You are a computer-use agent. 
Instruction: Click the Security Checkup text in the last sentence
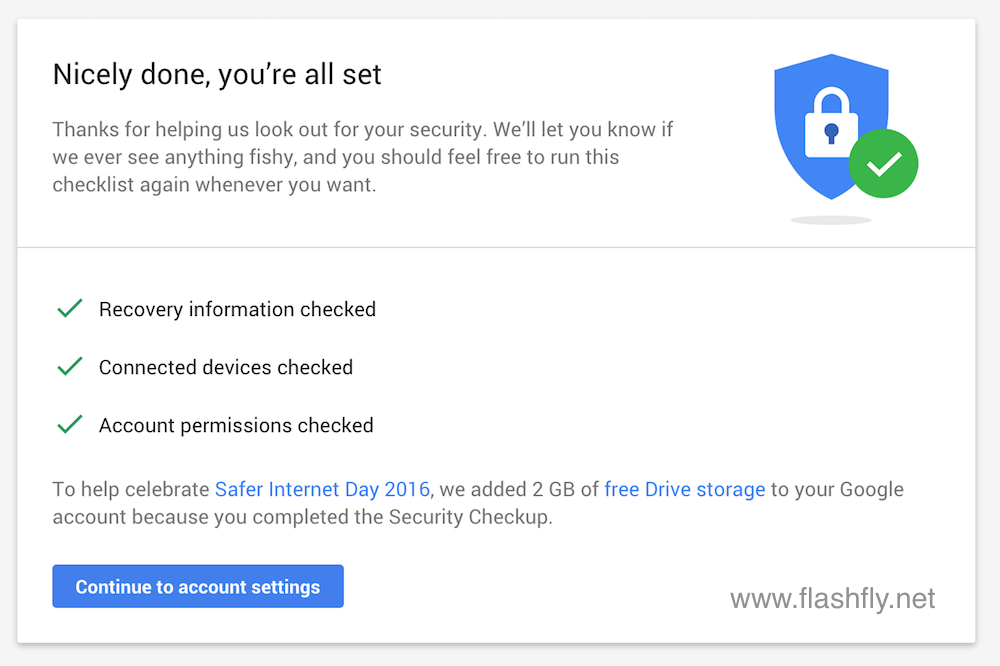[469, 518]
